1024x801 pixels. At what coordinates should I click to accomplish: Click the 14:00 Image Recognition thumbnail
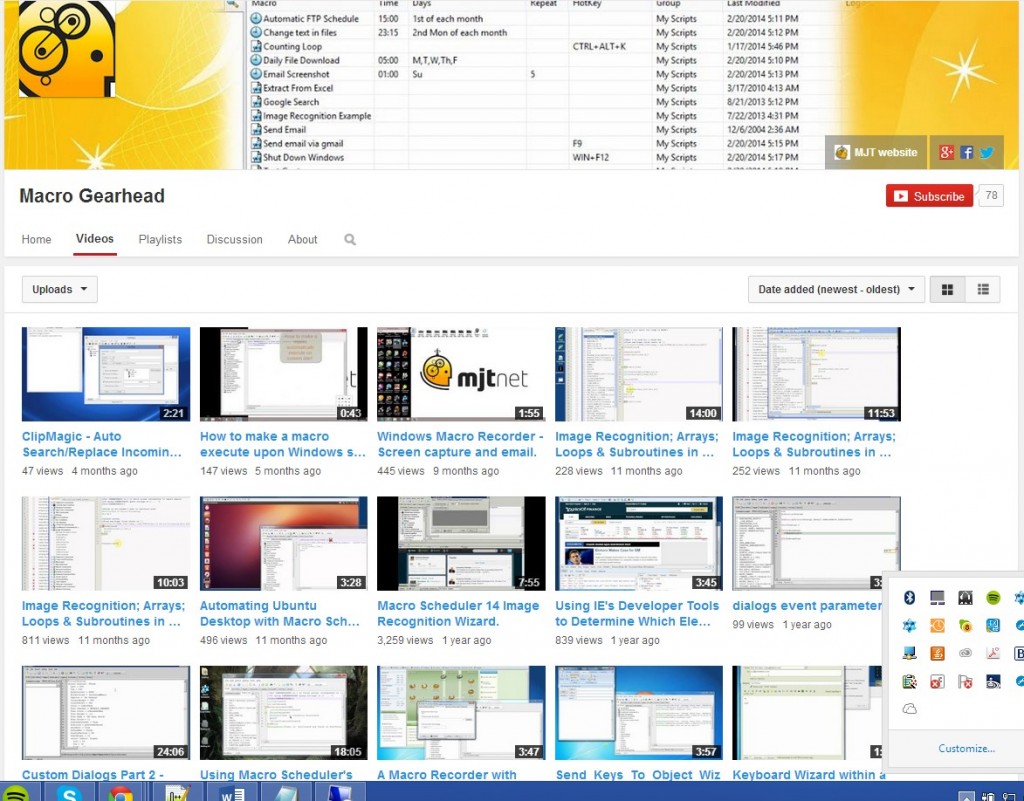pyautogui.click(x=639, y=374)
